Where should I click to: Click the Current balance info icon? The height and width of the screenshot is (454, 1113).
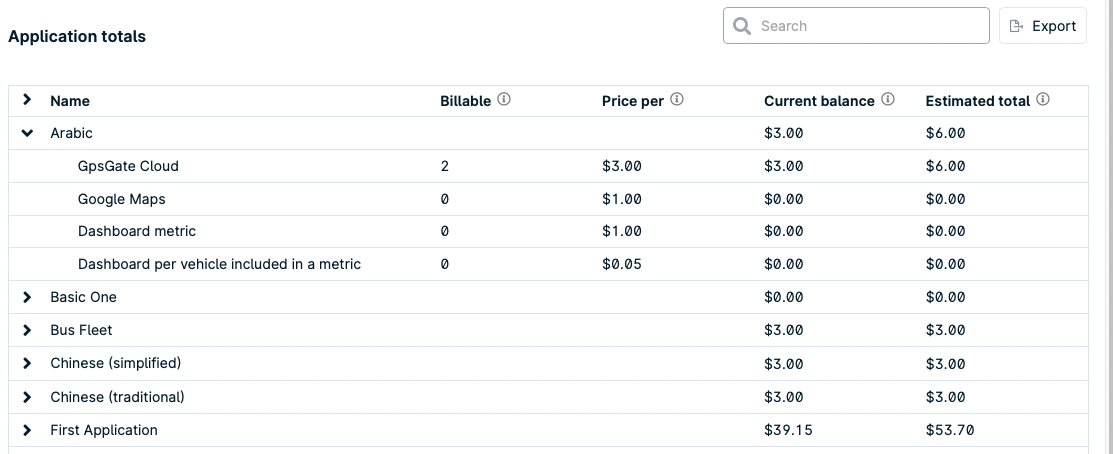887,99
